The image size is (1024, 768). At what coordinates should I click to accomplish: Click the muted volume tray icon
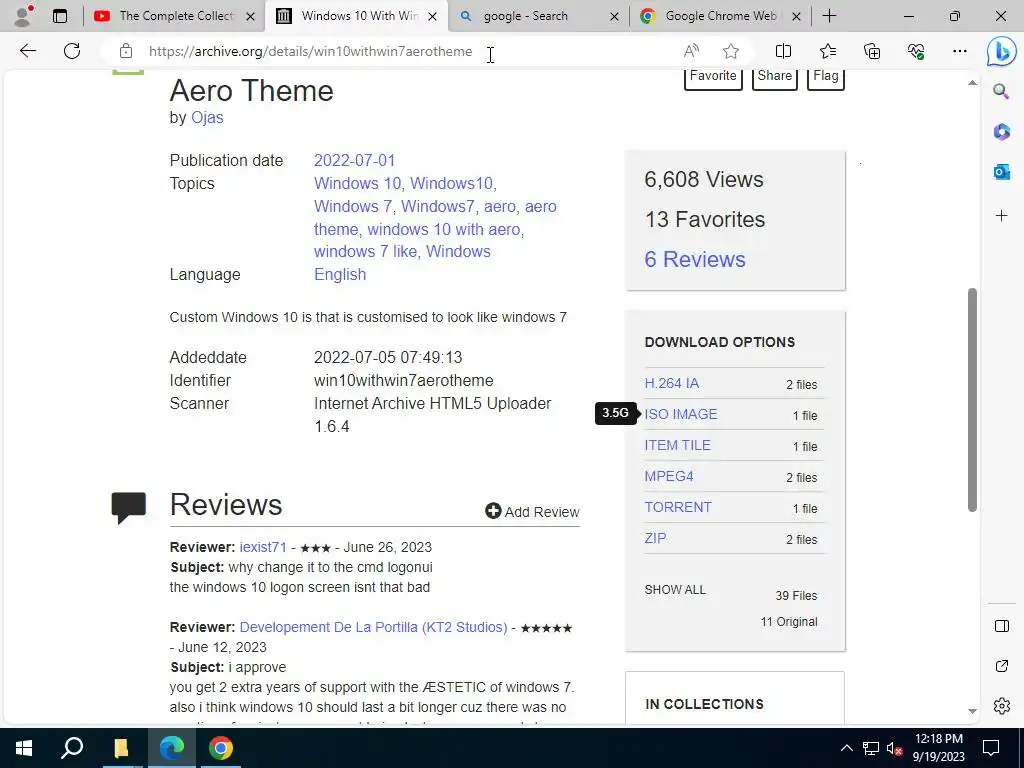895,748
